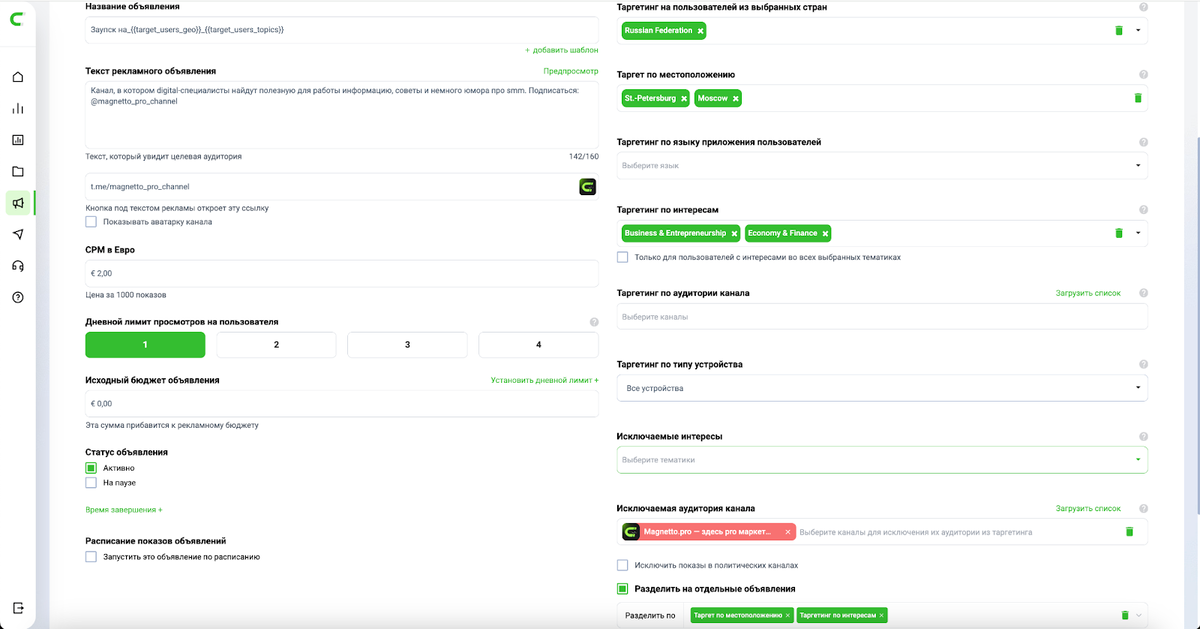Remove 'Таргетинг по интересам' split tag
Screen dimensions: 1200x629
tap(883, 616)
